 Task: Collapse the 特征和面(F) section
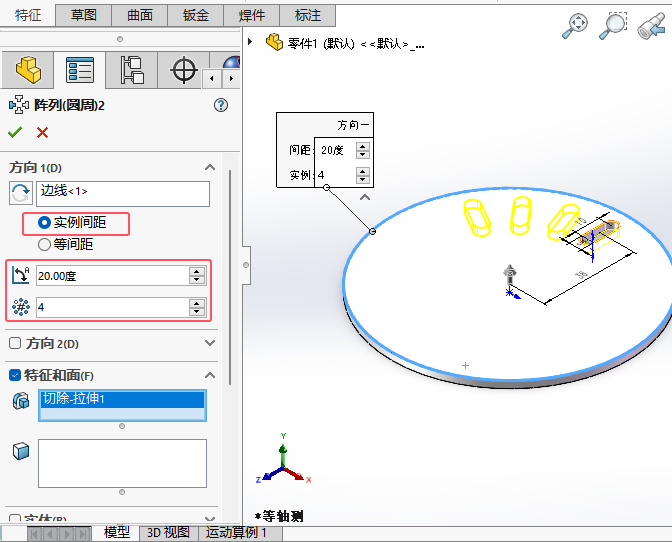point(210,375)
